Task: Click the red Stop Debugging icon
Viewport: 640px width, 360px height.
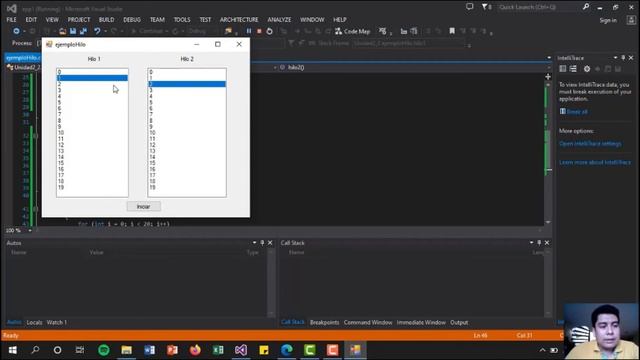Action: pyautogui.click(x=259, y=31)
